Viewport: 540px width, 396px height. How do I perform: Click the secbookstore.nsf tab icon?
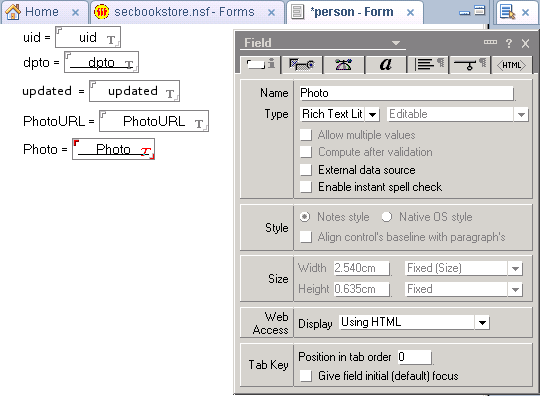(x=102, y=12)
